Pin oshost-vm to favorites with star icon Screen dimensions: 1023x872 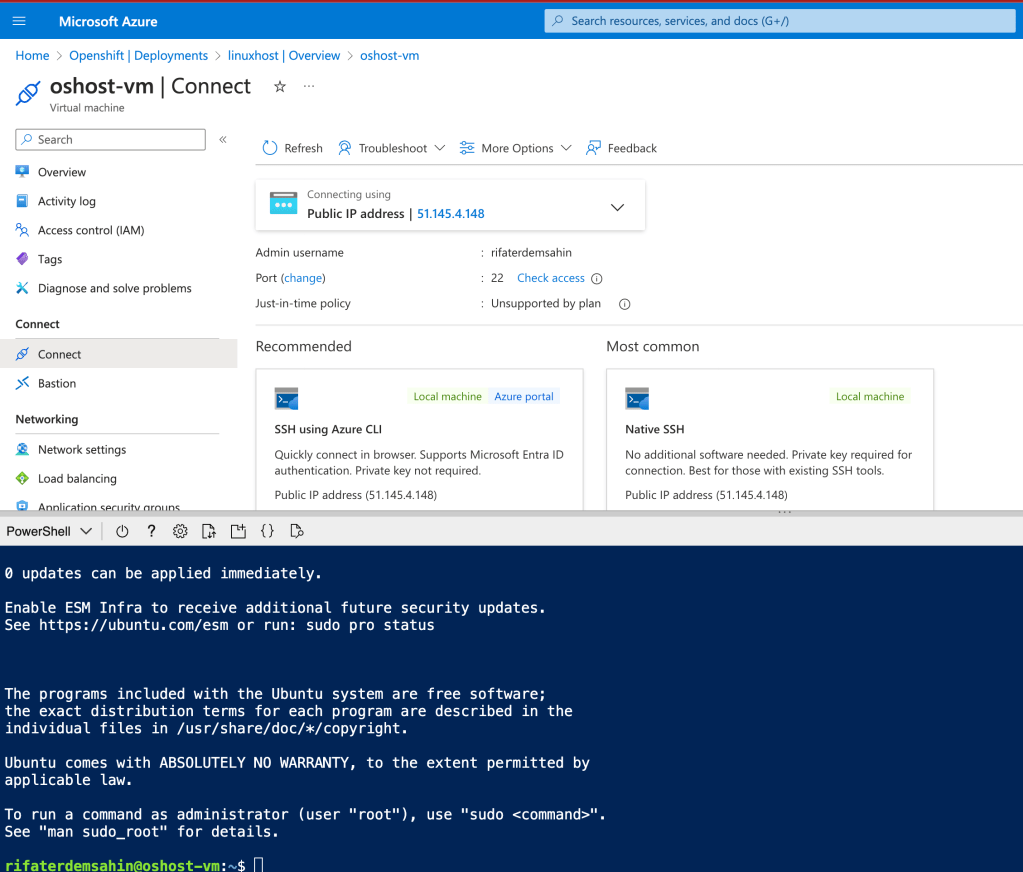(x=280, y=86)
